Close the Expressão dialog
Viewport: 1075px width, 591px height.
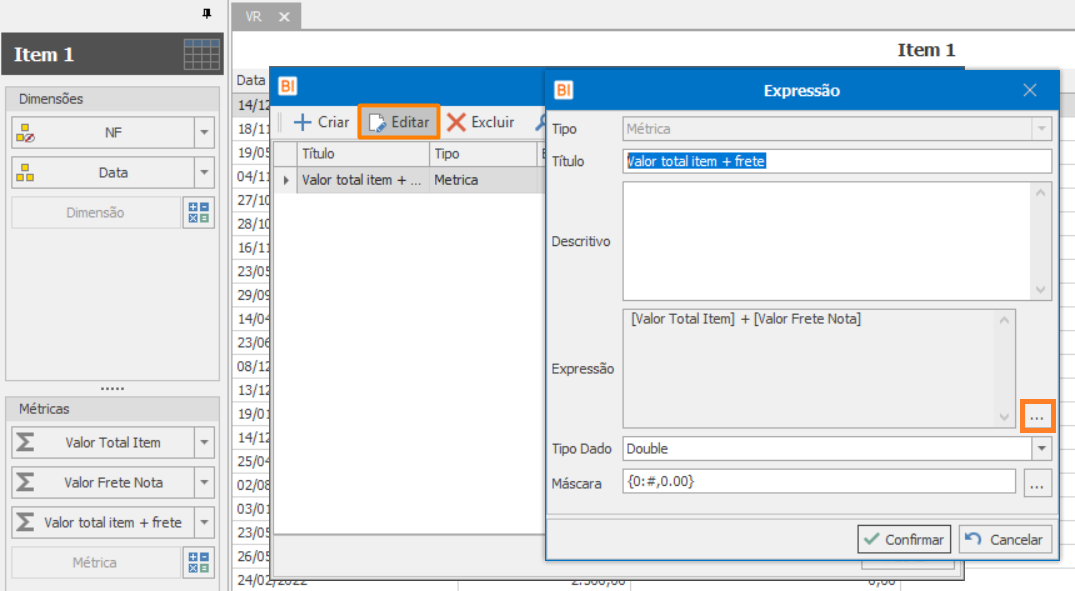click(1030, 90)
